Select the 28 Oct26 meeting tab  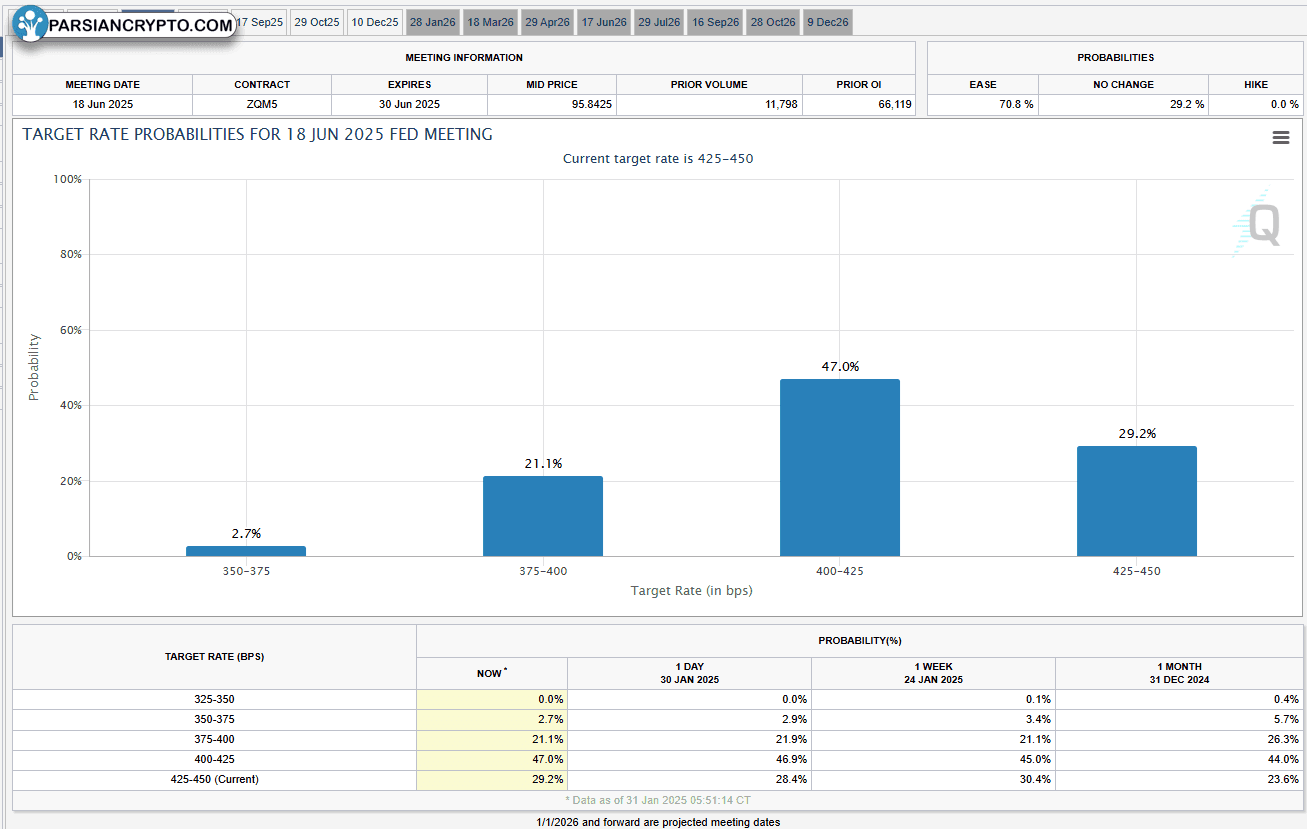pyautogui.click(x=773, y=22)
